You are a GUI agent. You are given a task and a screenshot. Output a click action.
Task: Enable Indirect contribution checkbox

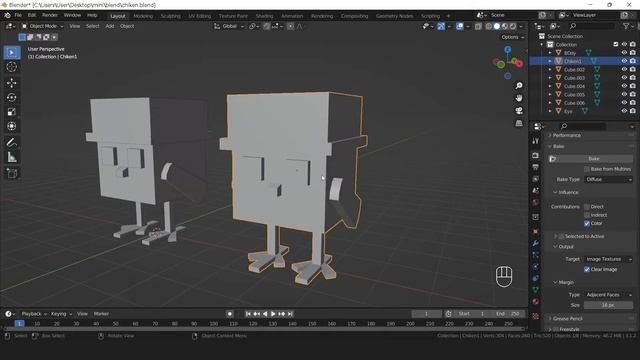(x=587, y=215)
